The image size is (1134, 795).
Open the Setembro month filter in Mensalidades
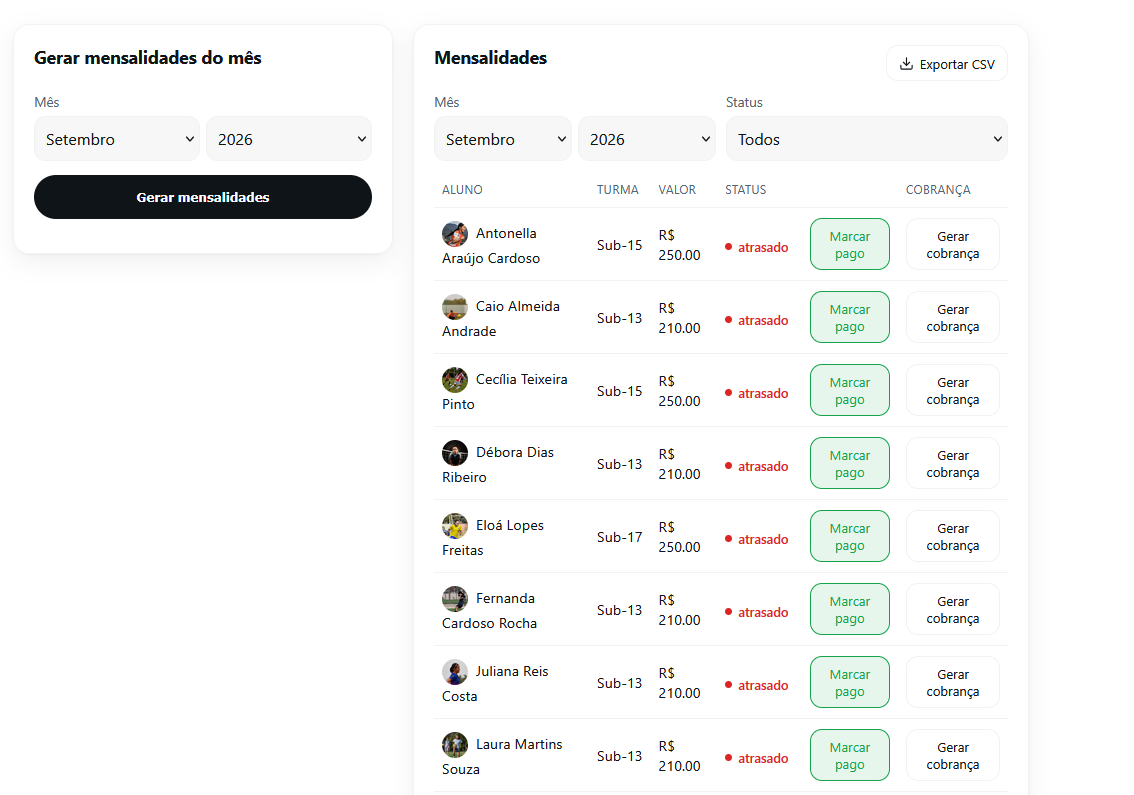503,139
